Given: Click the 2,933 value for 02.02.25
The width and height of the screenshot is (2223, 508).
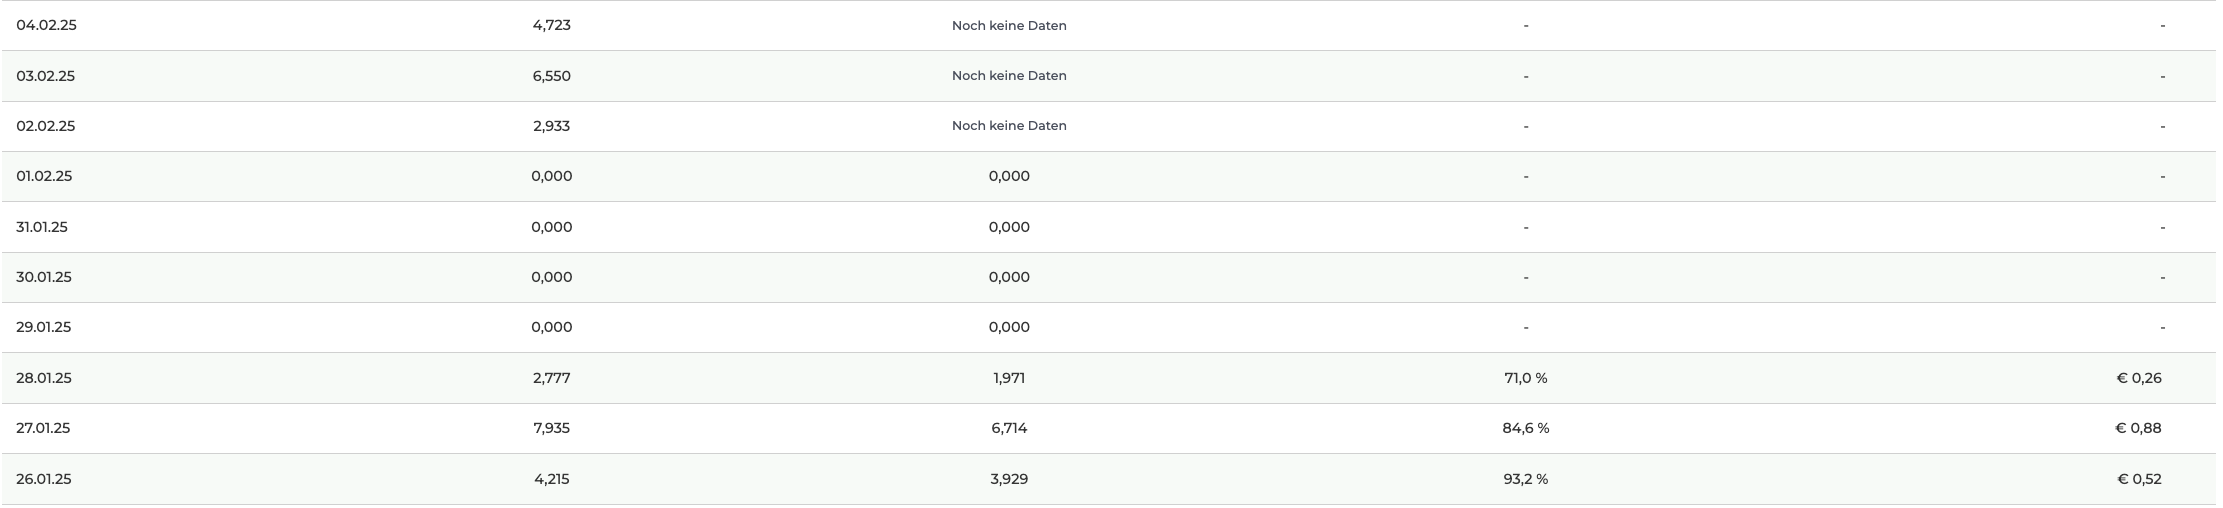Looking at the screenshot, I should coord(552,126).
